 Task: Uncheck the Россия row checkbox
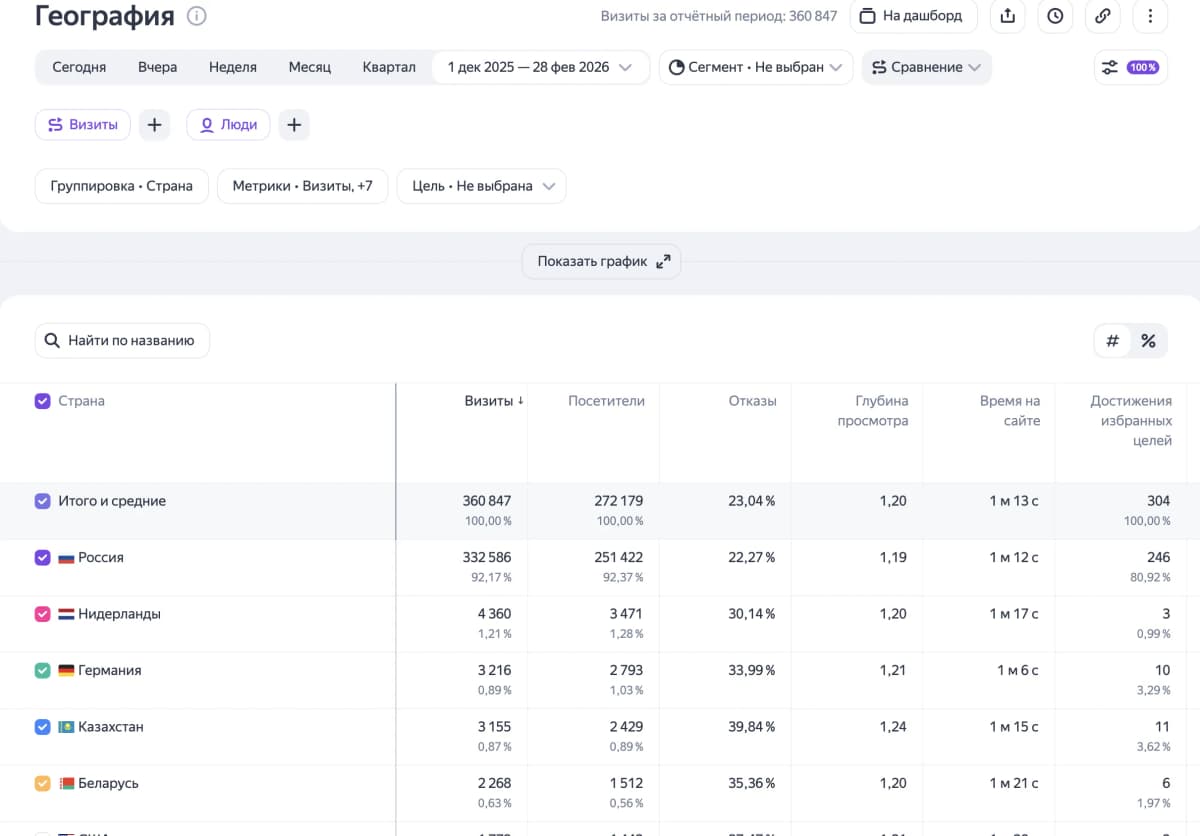coord(42,557)
